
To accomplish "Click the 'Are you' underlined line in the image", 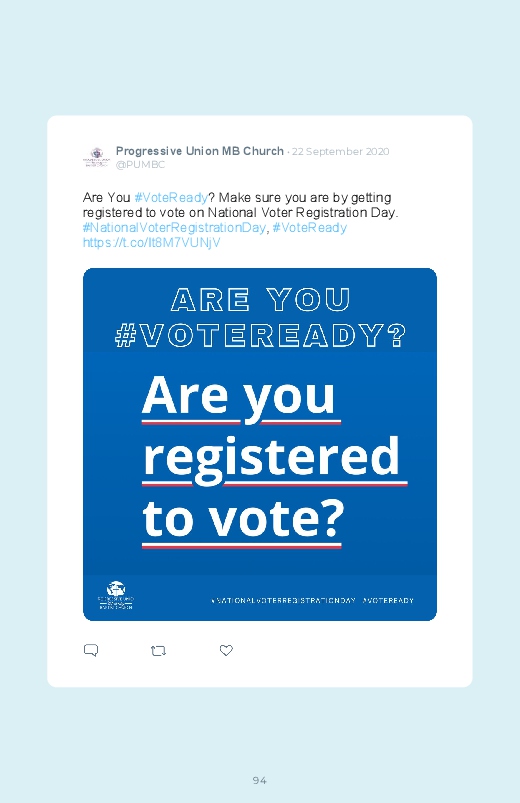I will (241, 399).
